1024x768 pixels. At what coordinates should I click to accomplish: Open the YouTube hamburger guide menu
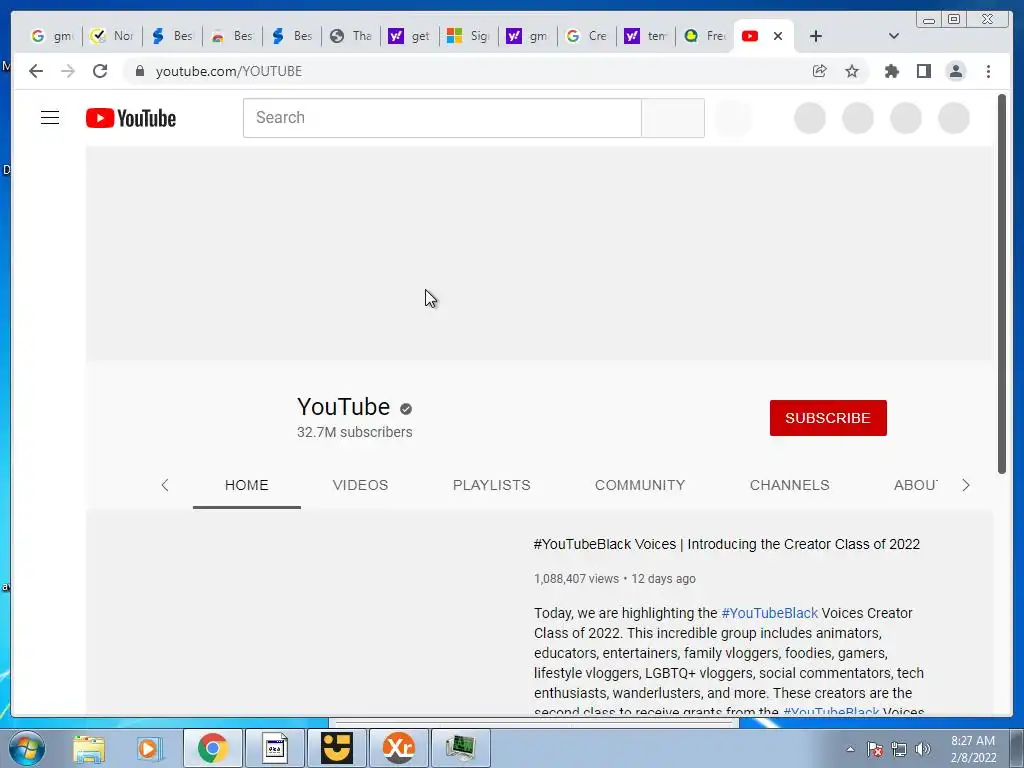(x=50, y=118)
